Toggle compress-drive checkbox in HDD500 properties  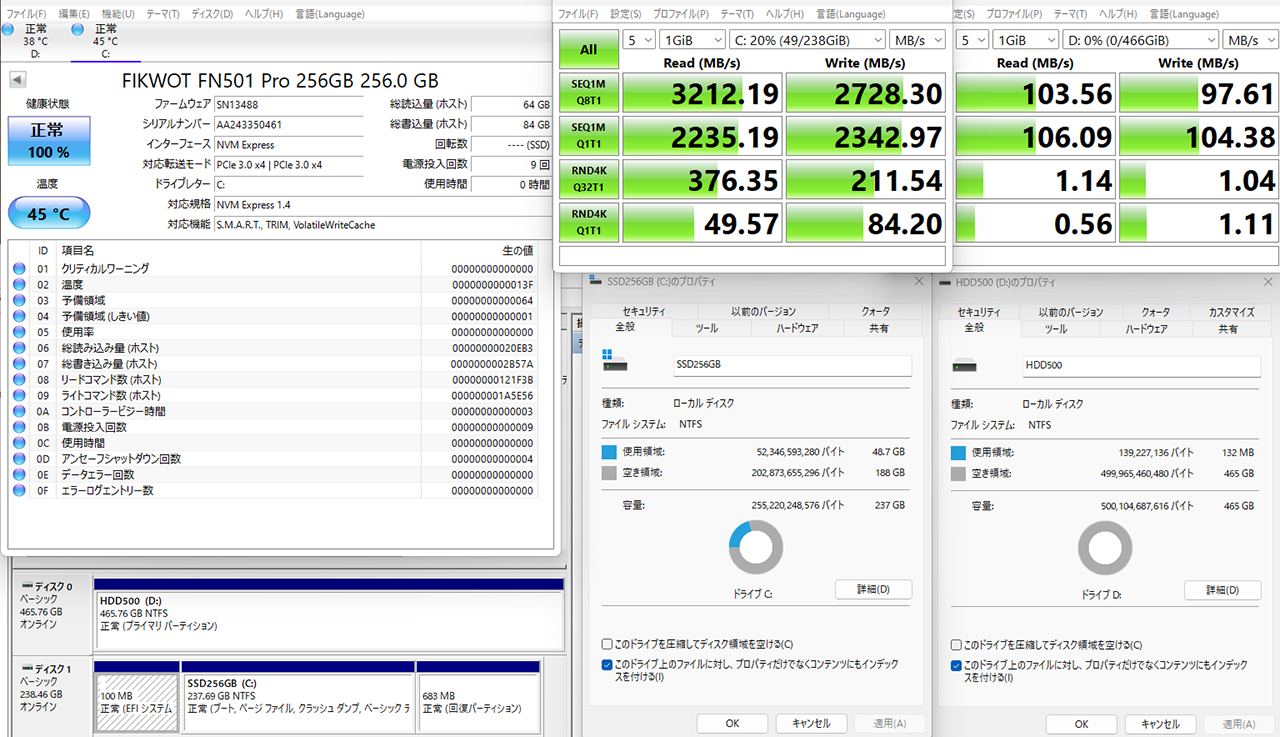tap(957, 645)
